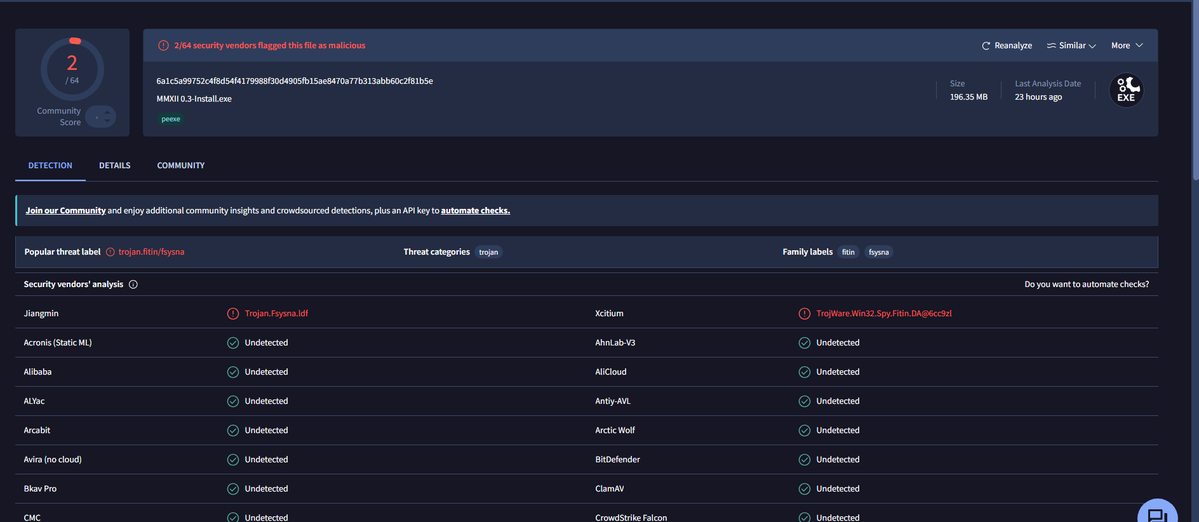
Task: Click the TrojWare.Win32.Spy.Fitin.DA@6cc9zl detection
Action: tap(884, 313)
